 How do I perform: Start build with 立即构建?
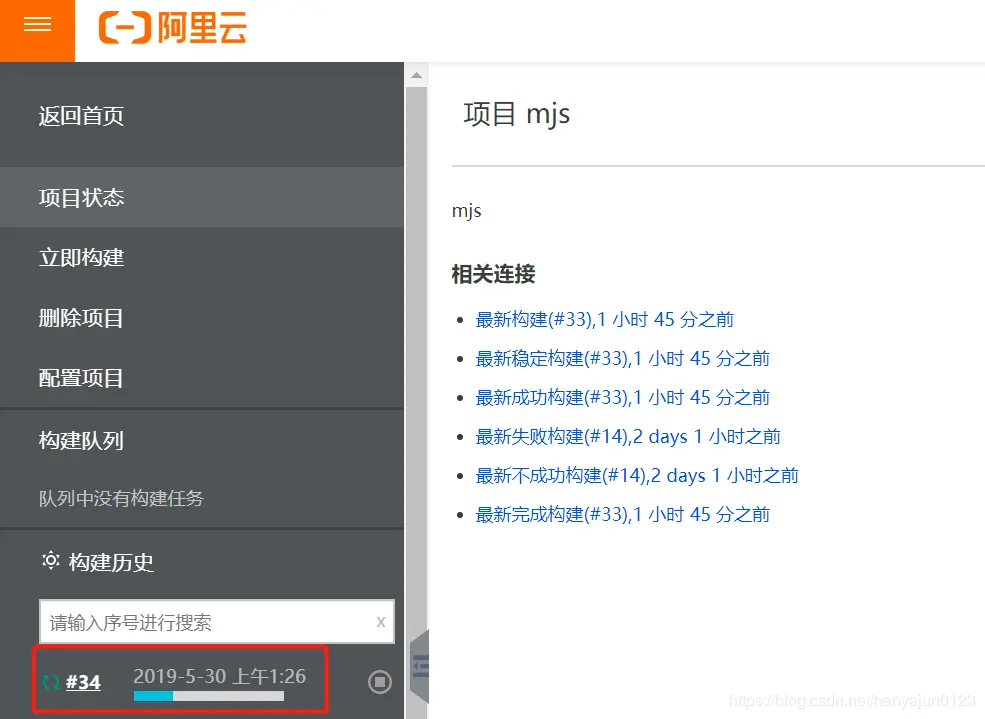(81, 257)
